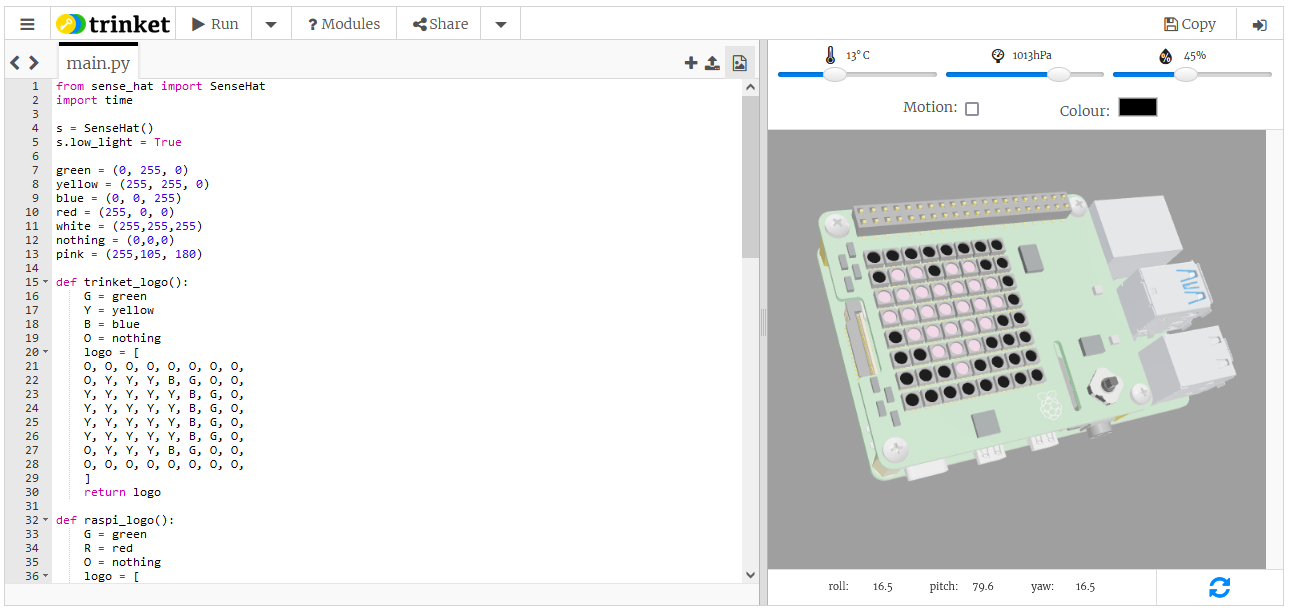Click the trinket logo

tap(113, 24)
